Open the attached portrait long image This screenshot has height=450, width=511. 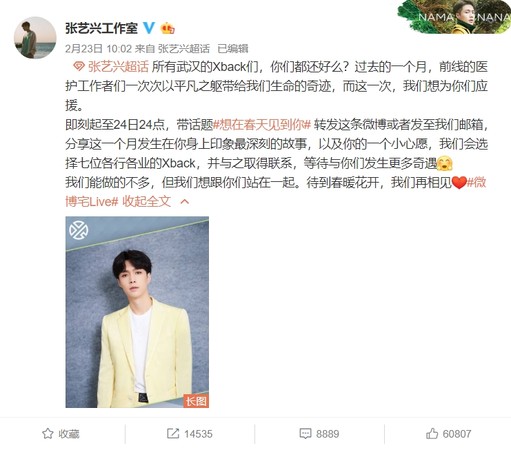137,312
